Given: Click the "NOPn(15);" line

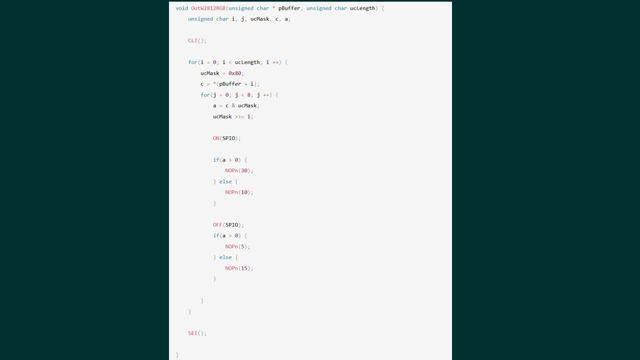Looking at the screenshot, I should [x=239, y=268].
